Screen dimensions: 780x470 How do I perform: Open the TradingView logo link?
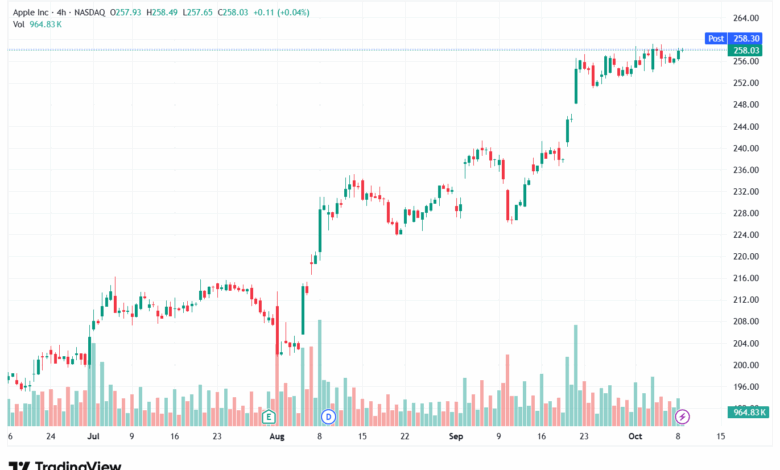65,464
